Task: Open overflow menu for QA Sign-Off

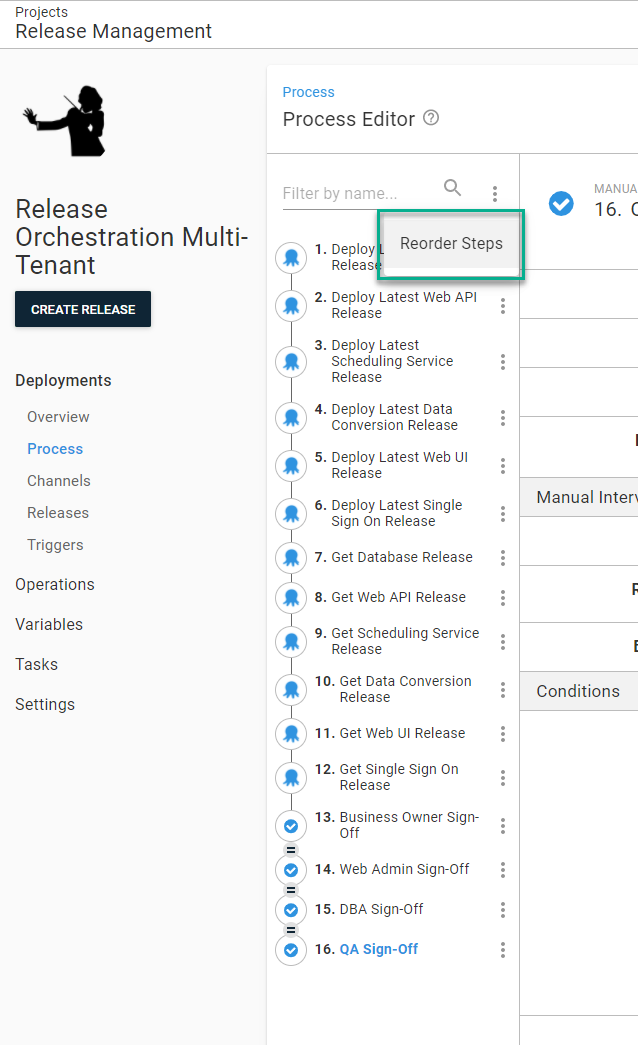Action: 503,950
